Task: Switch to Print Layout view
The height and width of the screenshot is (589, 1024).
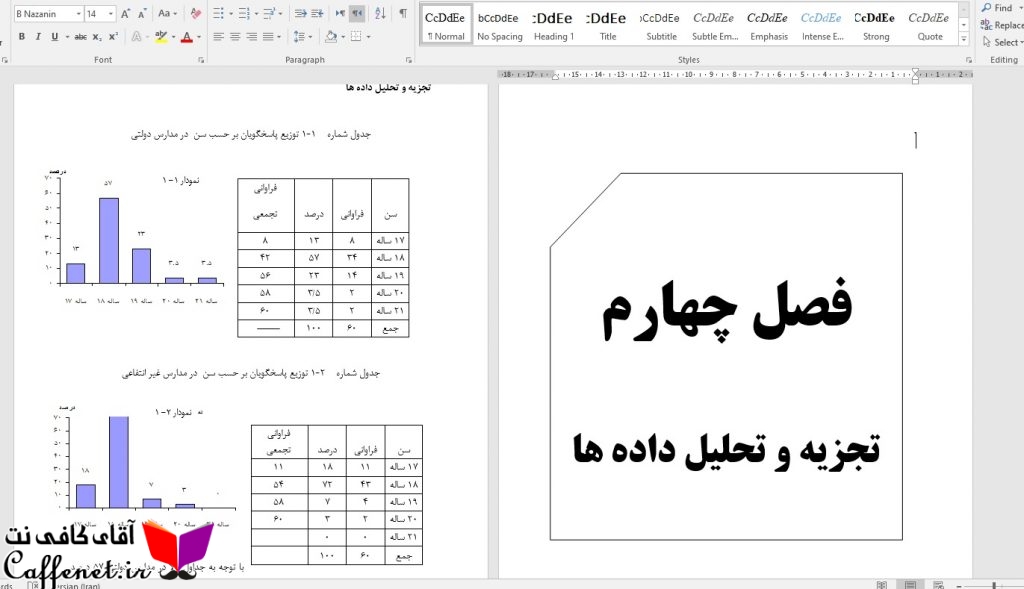Action: coord(910,585)
